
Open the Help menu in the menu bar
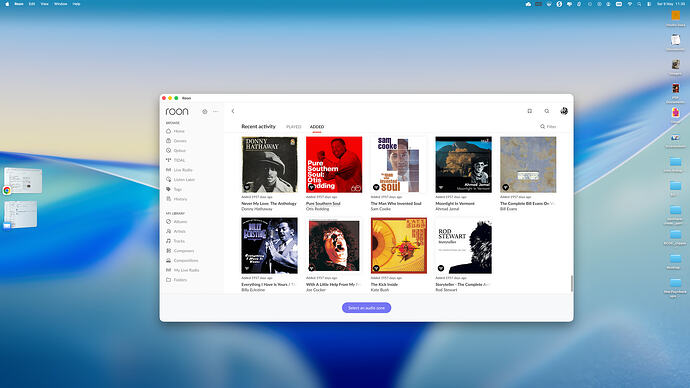(76, 4)
